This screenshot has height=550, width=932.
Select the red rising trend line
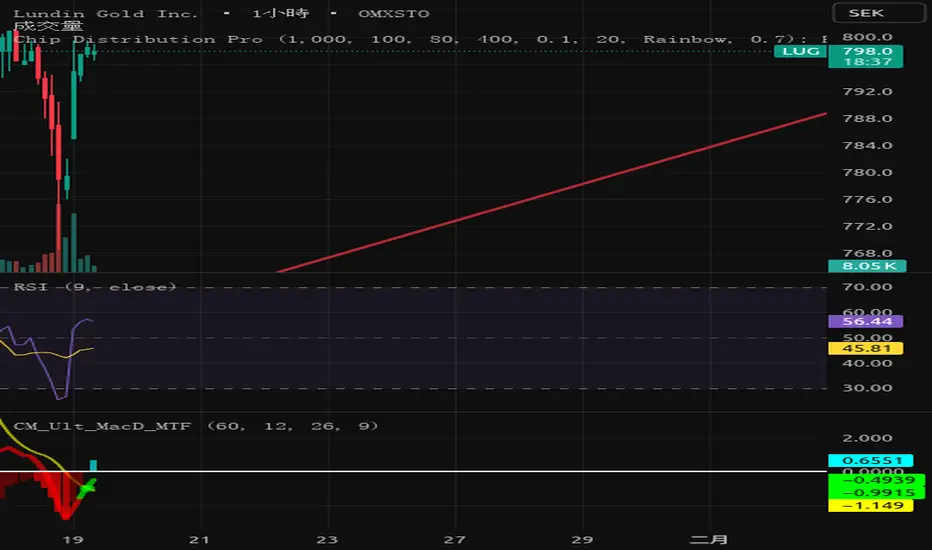tap(552, 192)
